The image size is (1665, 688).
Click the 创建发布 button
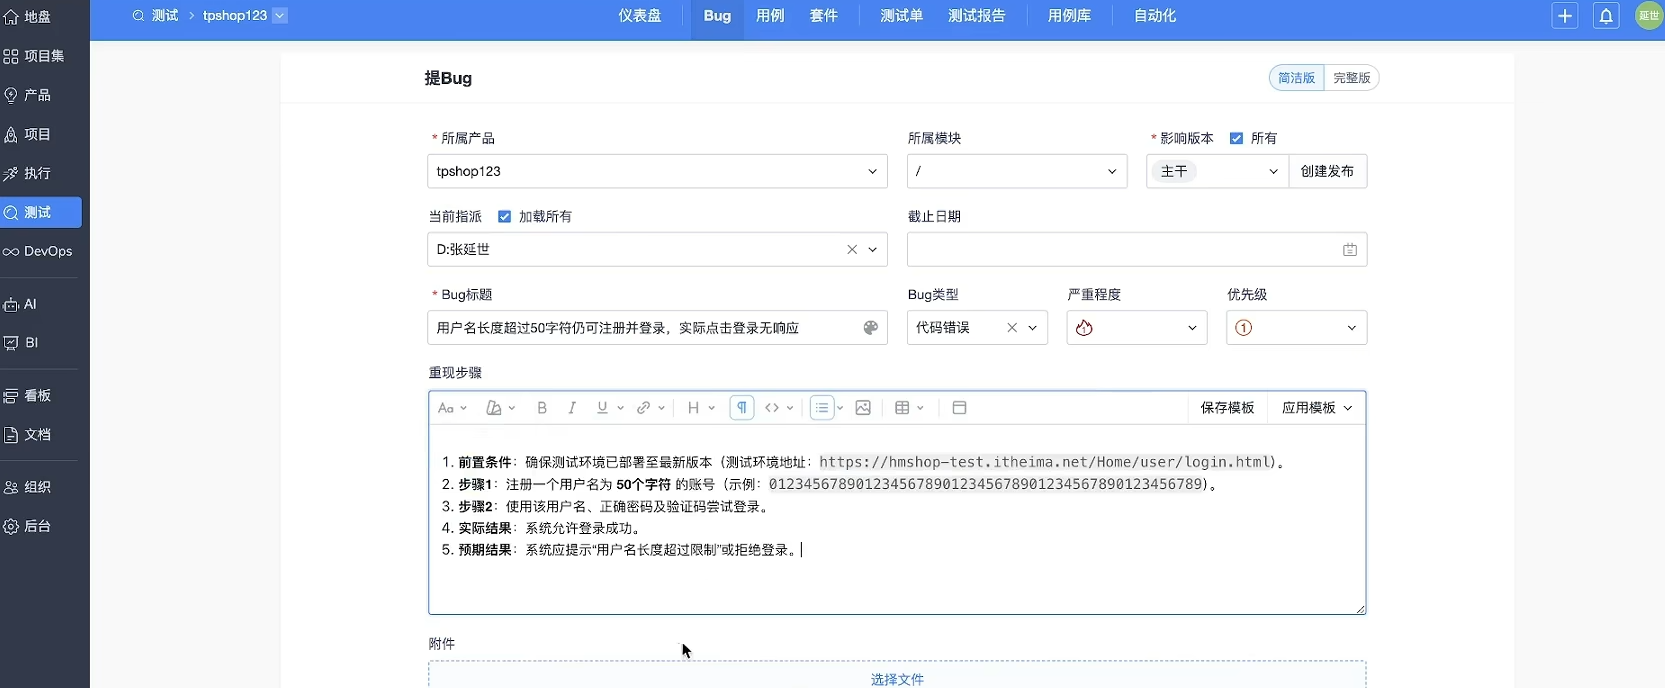(x=1327, y=171)
